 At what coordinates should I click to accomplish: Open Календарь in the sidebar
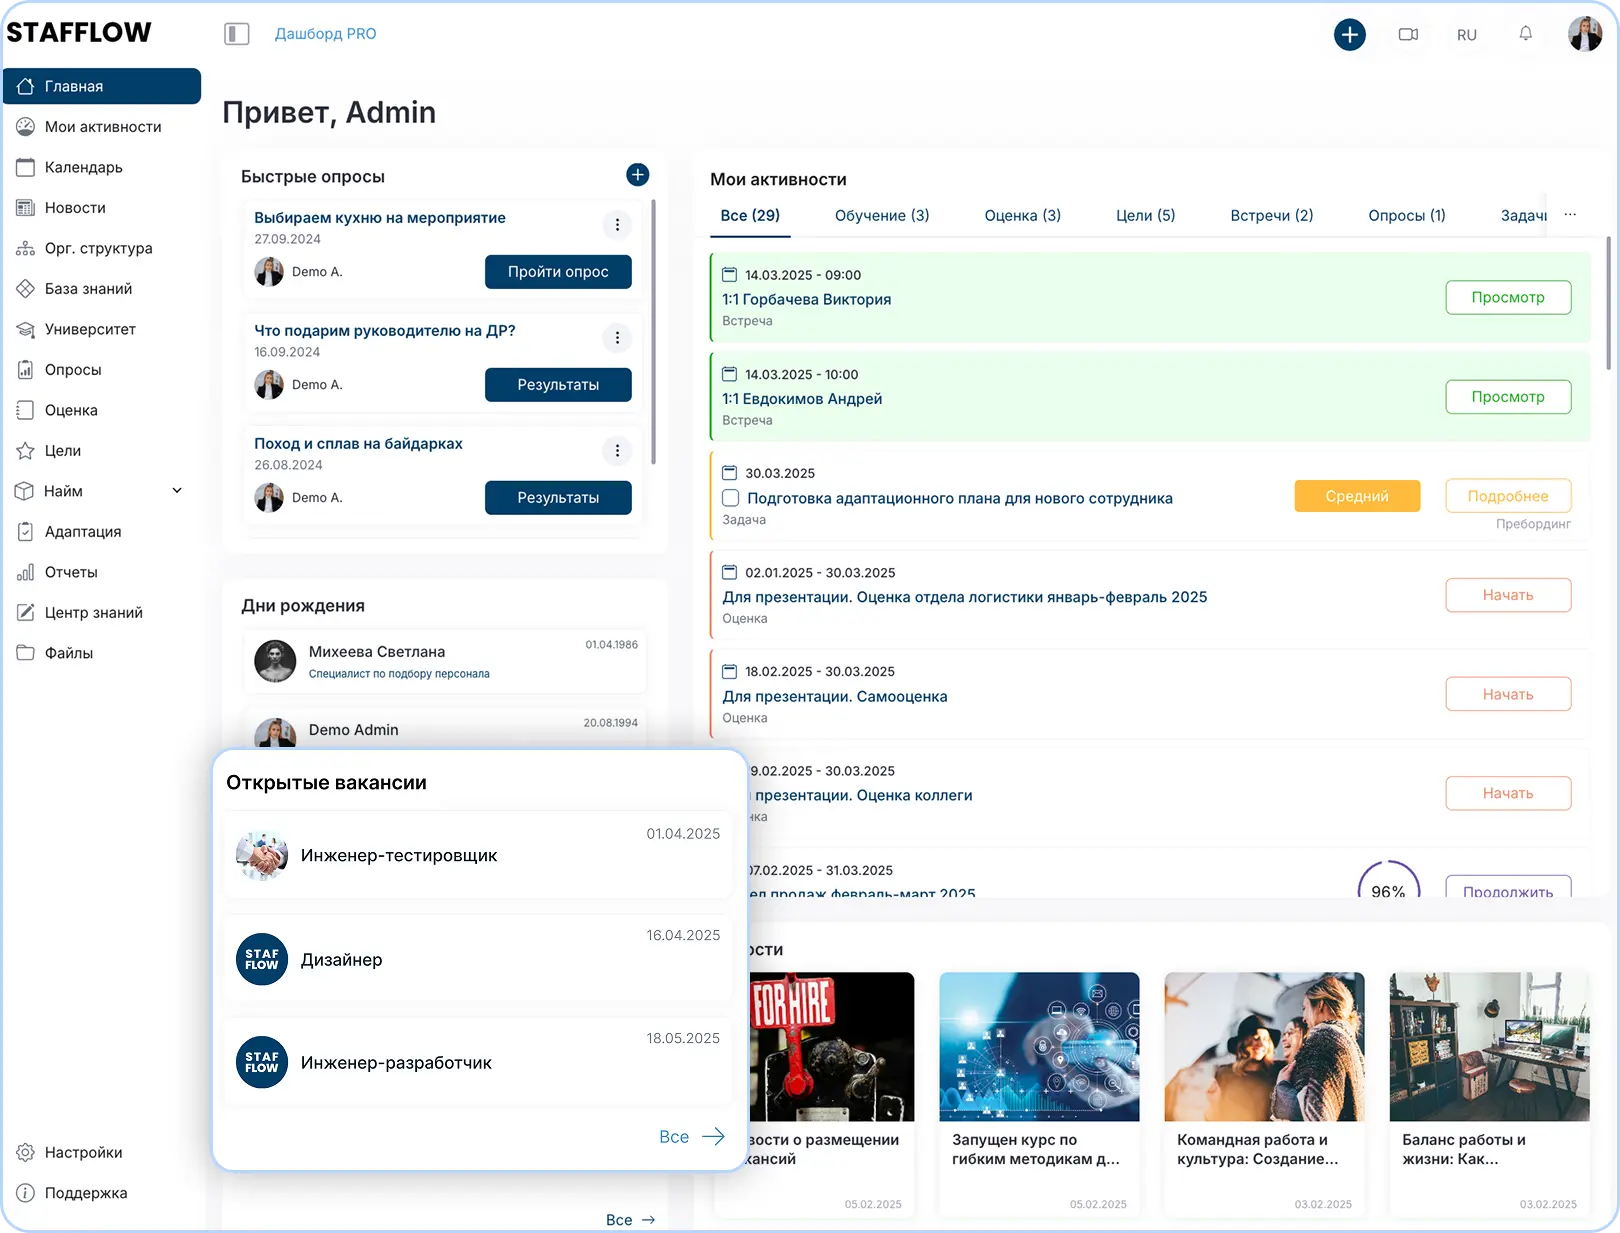[83, 167]
